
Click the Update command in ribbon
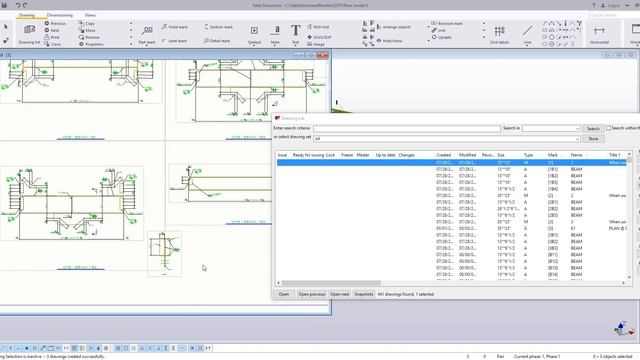click(442, 37)
